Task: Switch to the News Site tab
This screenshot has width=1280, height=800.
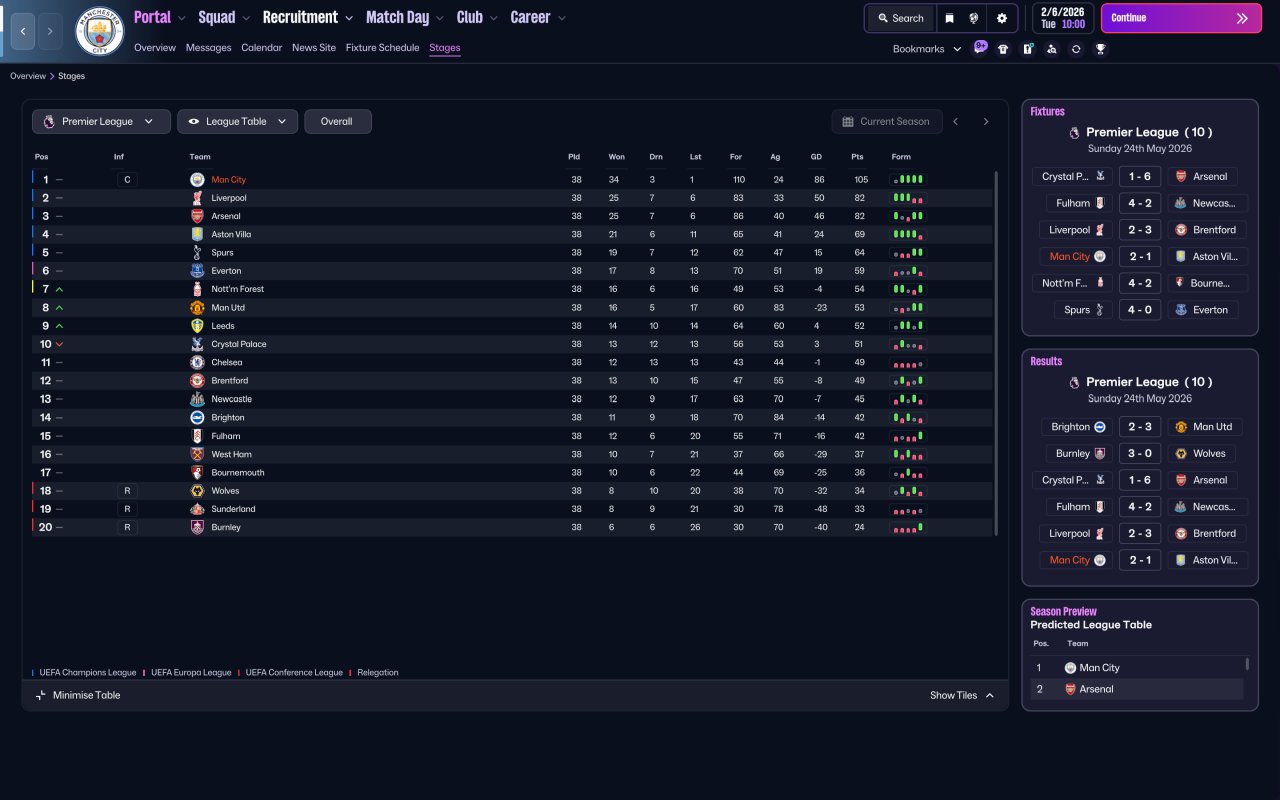Action: 314,48
